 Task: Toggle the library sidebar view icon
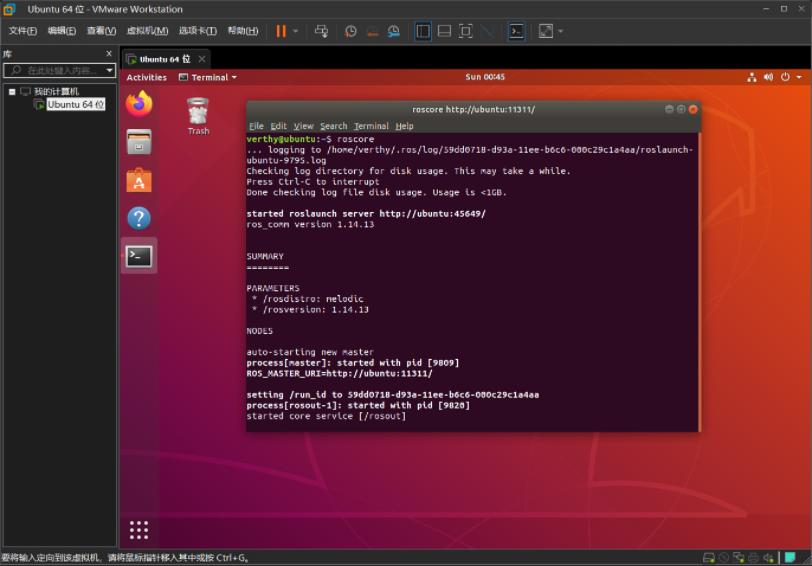point(423,31)
